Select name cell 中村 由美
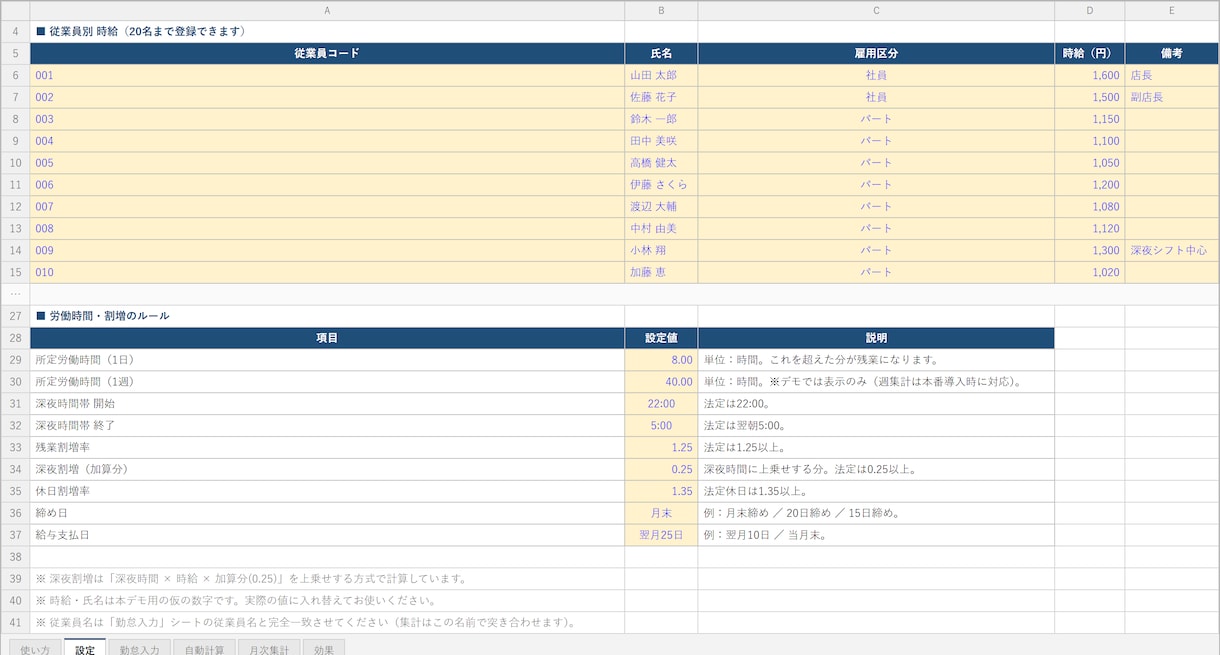 pos(661,228)
